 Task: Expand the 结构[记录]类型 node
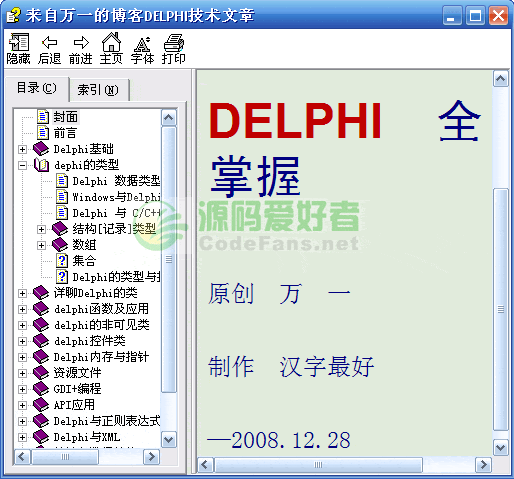click(x=41, y=229)
